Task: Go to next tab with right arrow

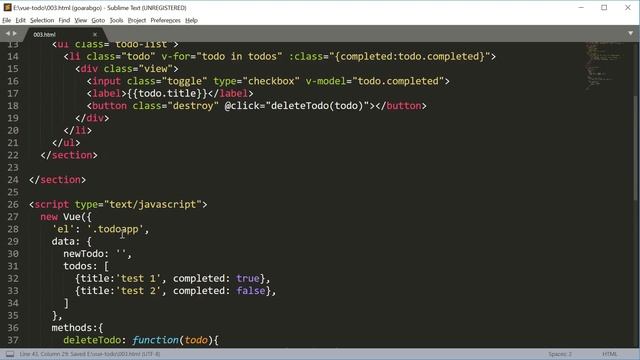Action: [x=14, y=33]
